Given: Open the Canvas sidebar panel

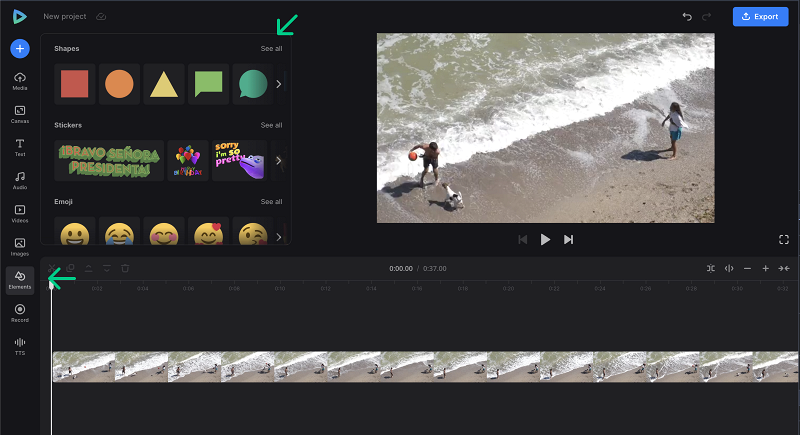Looking at the screenshot, I should point(20,115).
